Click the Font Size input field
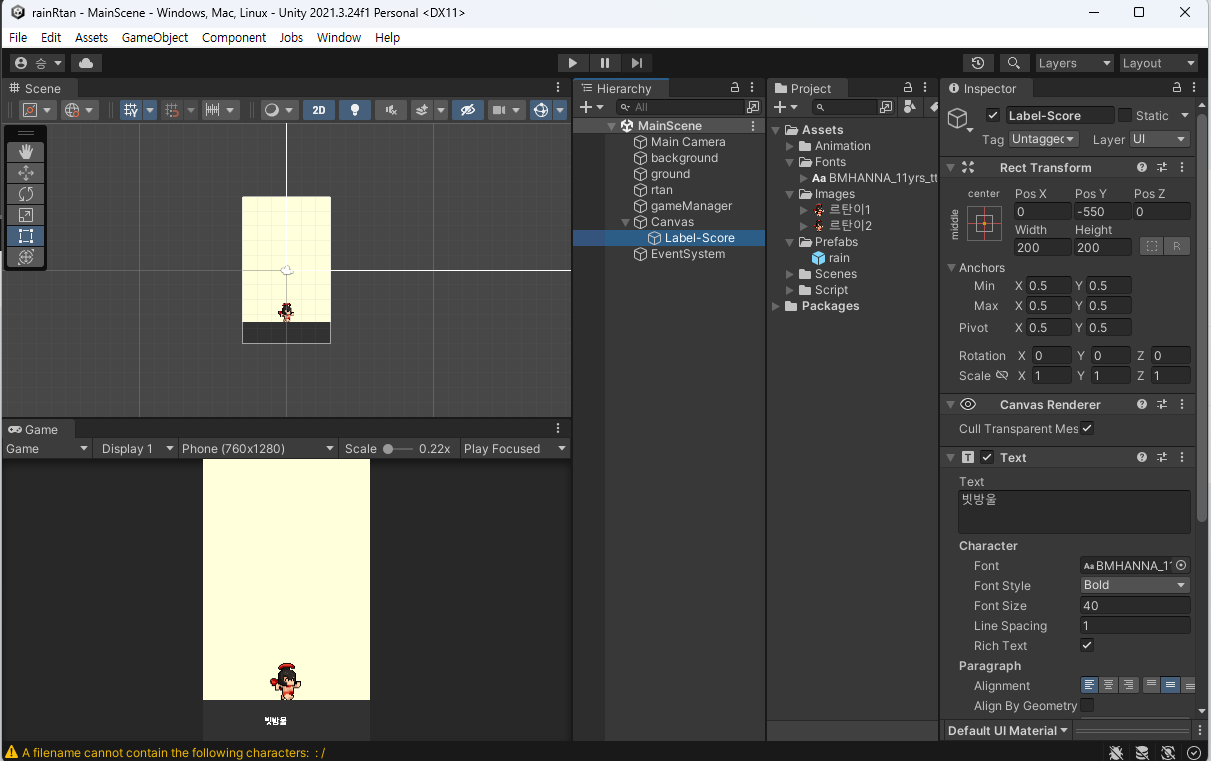Viewport: 1211px width, 761px height. (x=1135, y=606)
